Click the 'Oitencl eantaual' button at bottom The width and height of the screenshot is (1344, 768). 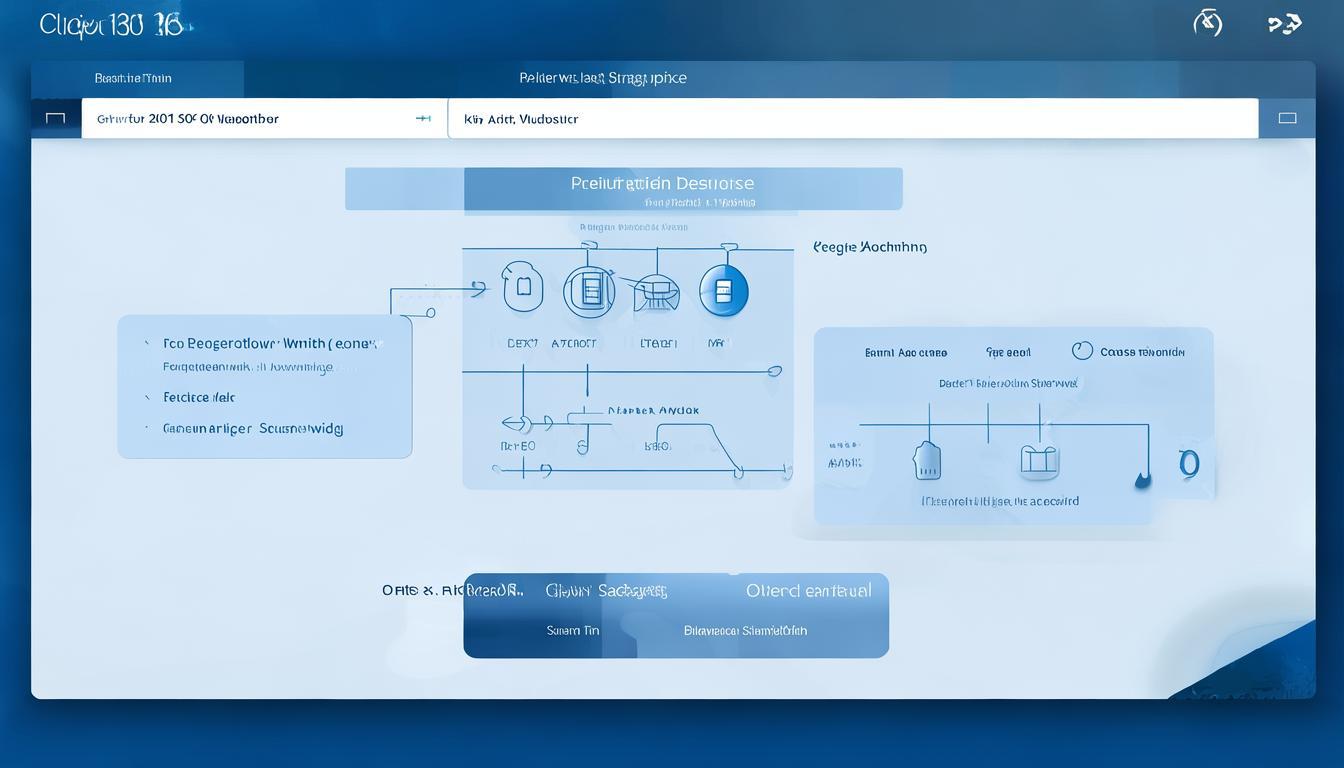click(808, 591)
